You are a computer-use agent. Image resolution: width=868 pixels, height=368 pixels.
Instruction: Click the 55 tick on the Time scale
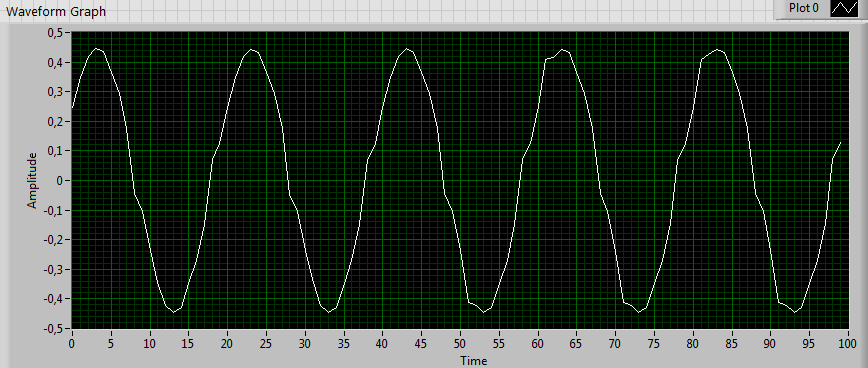499,344
